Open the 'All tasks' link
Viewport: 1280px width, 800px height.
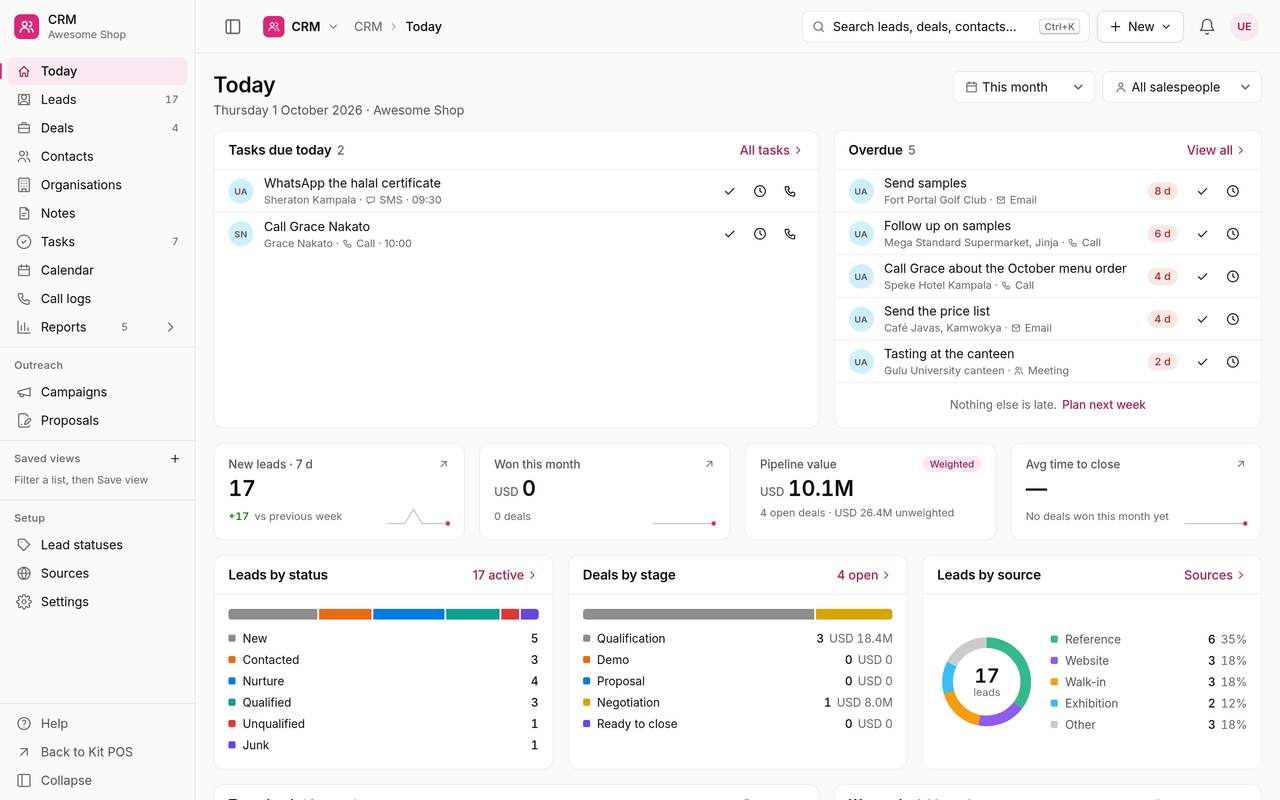pos(771,150)
